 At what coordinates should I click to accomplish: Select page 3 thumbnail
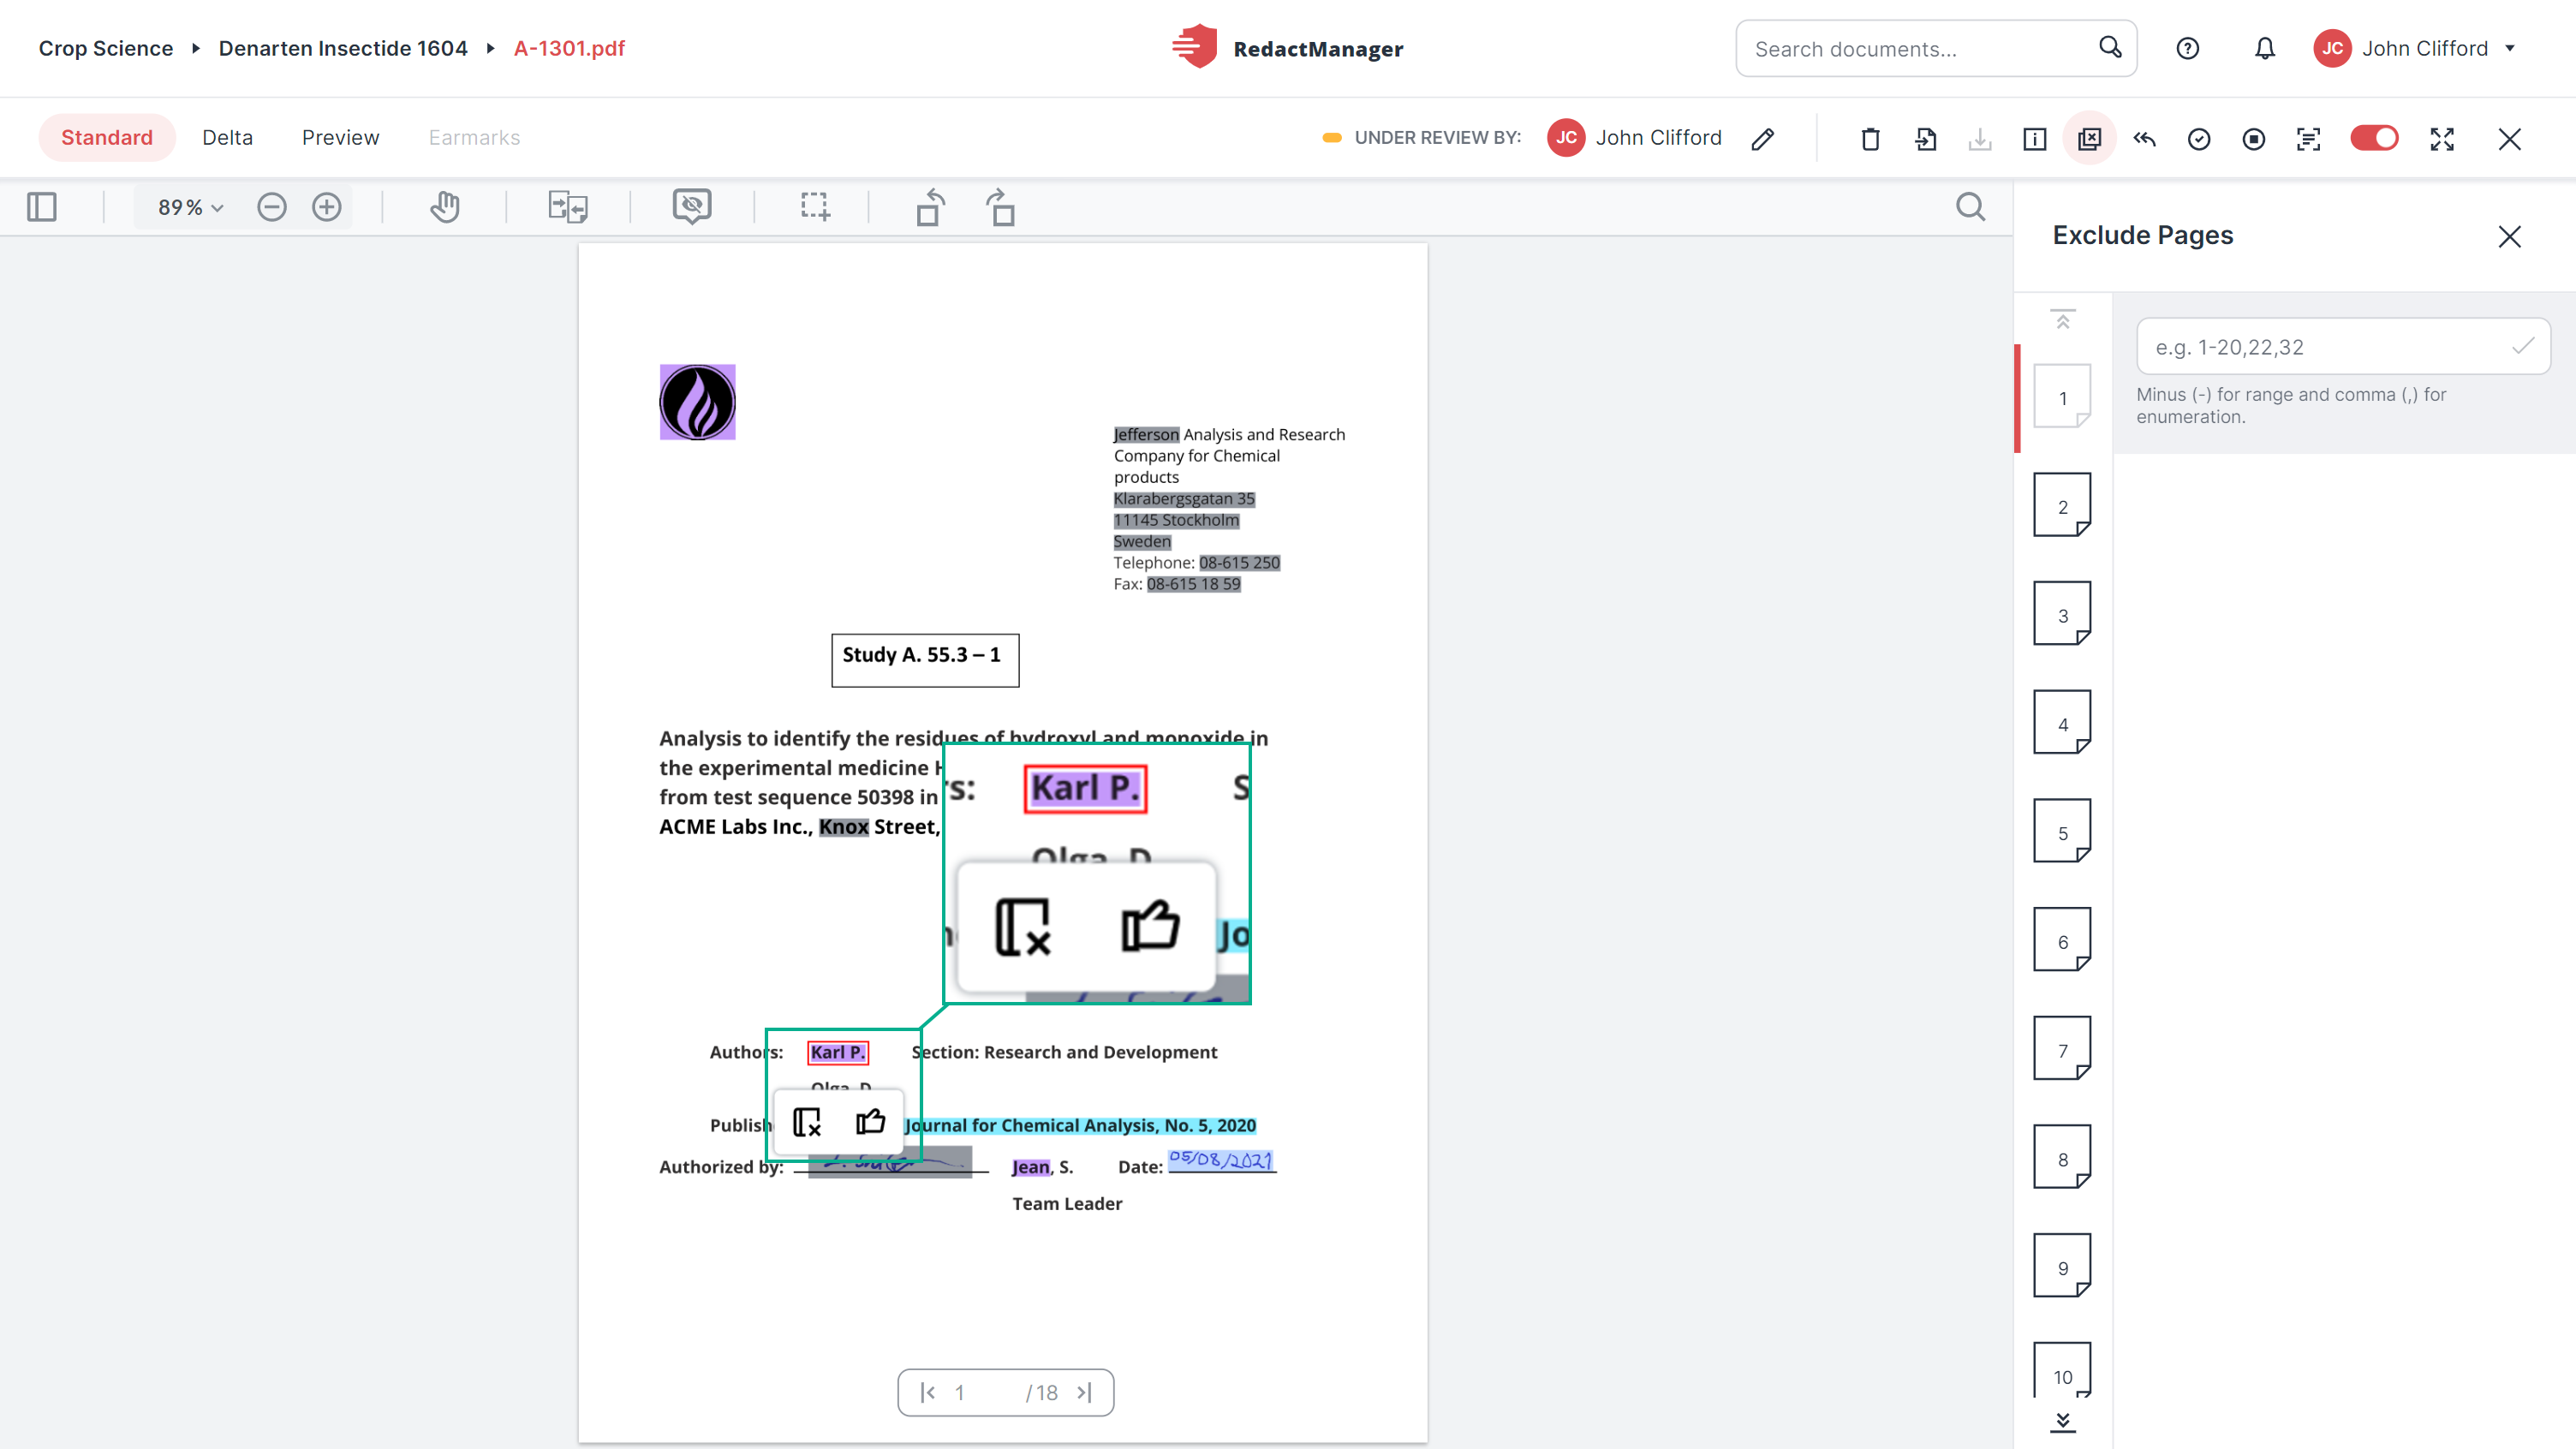2063,615
